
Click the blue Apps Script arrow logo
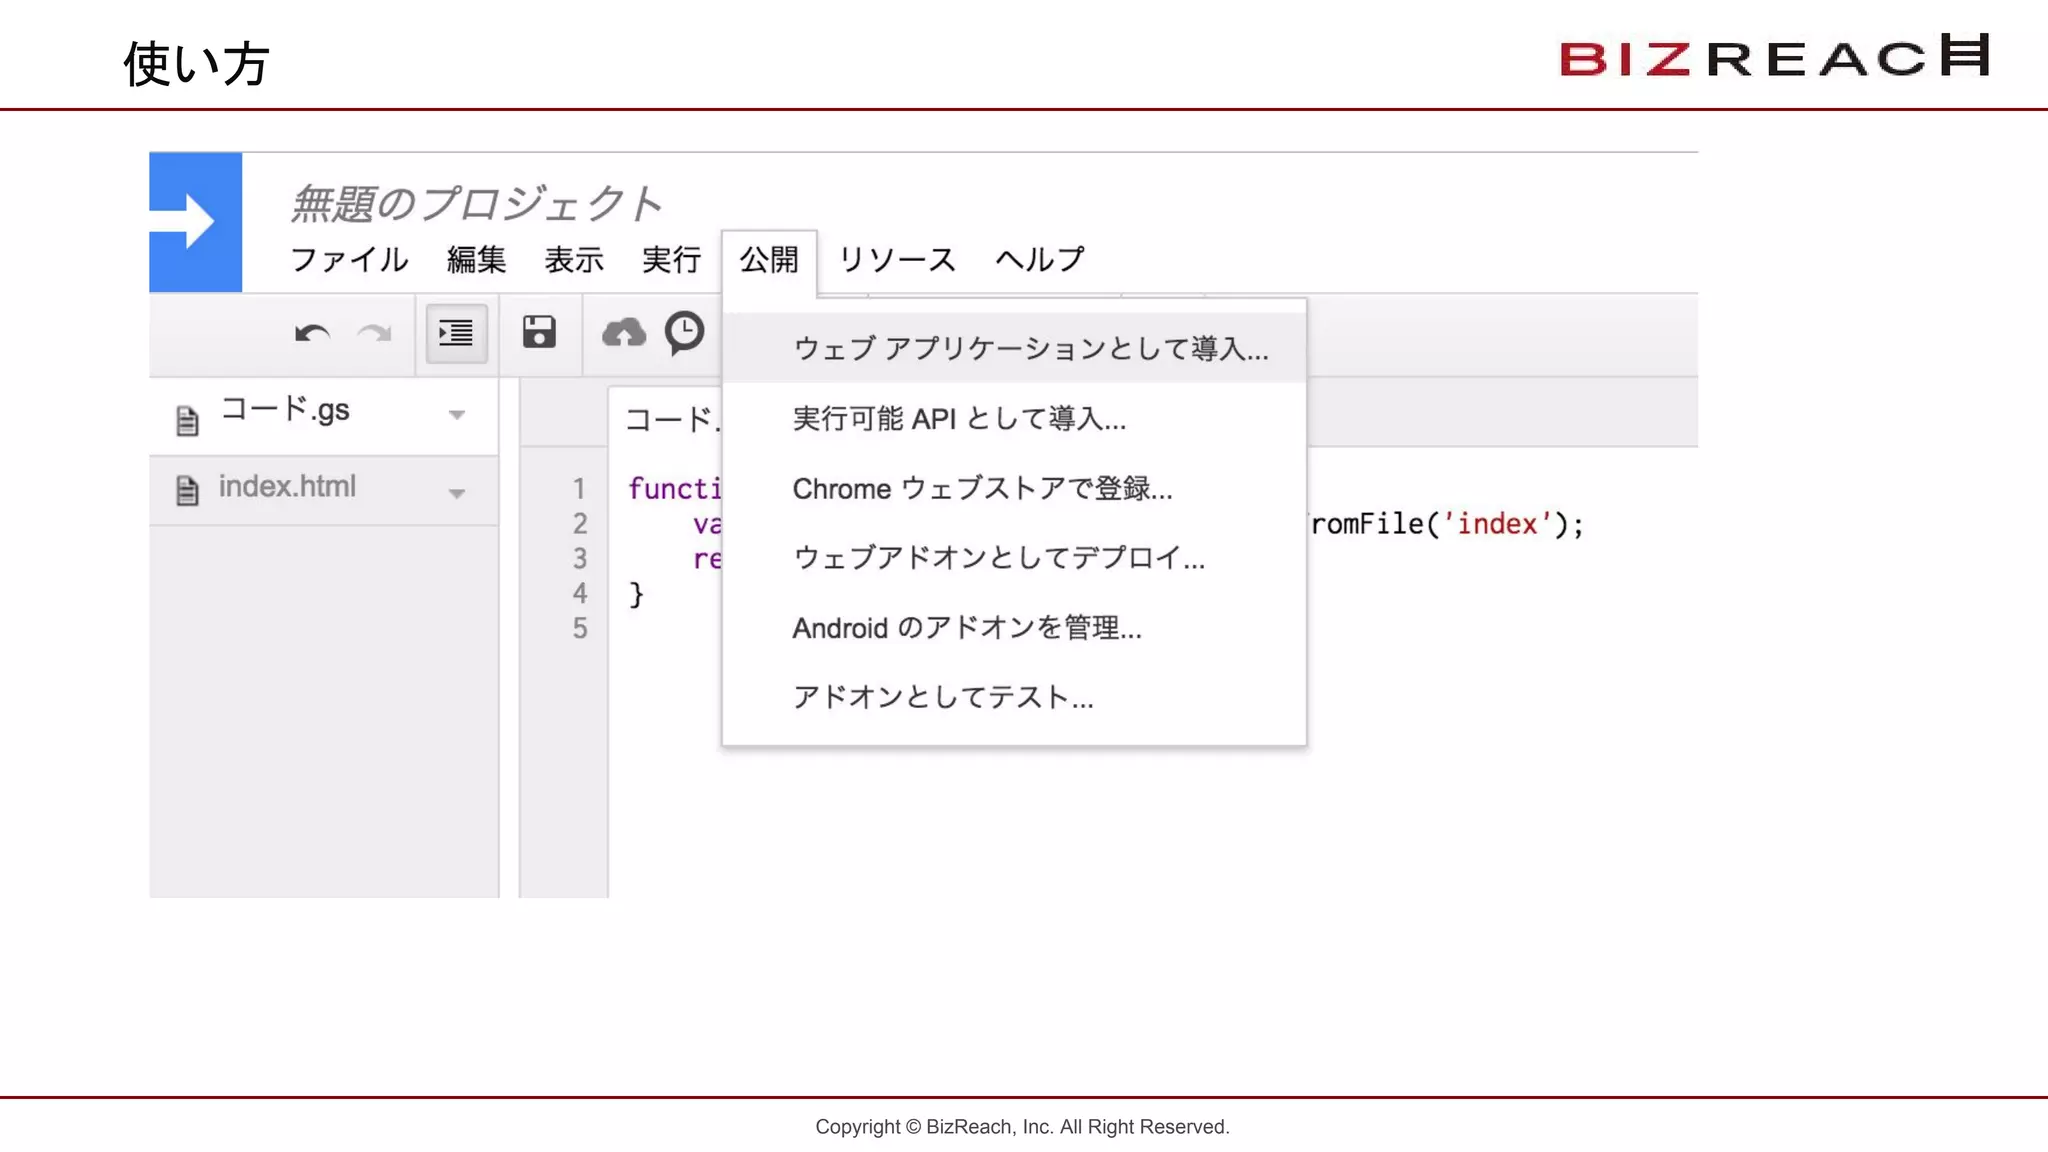coord(195,222)
